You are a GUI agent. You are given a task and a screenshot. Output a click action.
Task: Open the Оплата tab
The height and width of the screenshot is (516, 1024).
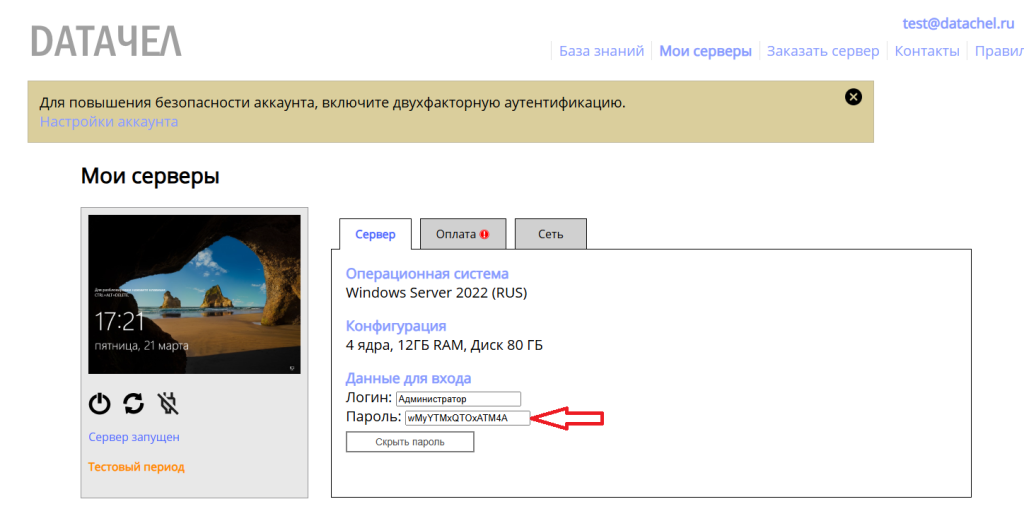click(x=462, y=234)
